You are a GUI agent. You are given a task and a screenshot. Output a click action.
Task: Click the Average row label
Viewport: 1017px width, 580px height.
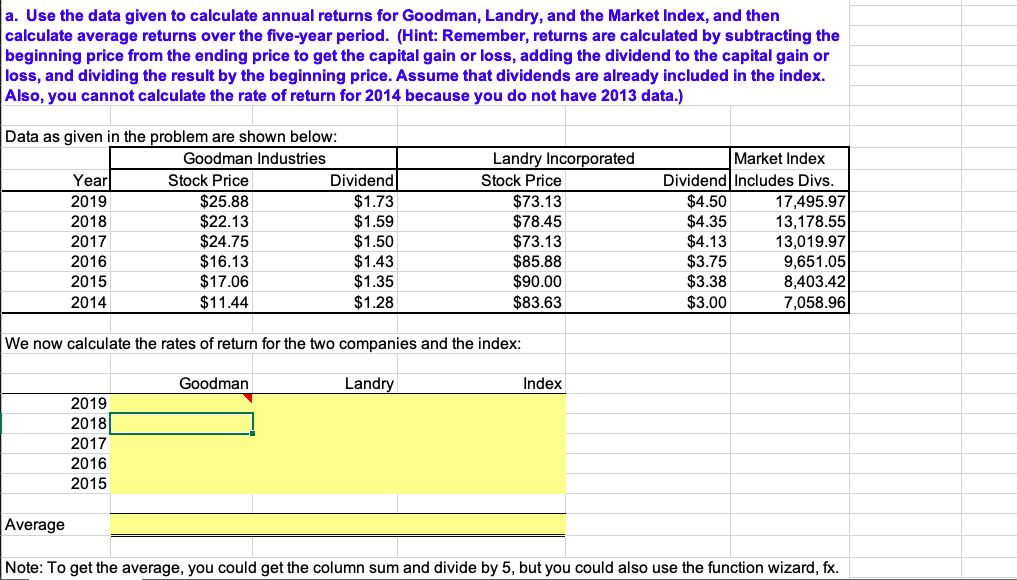coord(35,524)
